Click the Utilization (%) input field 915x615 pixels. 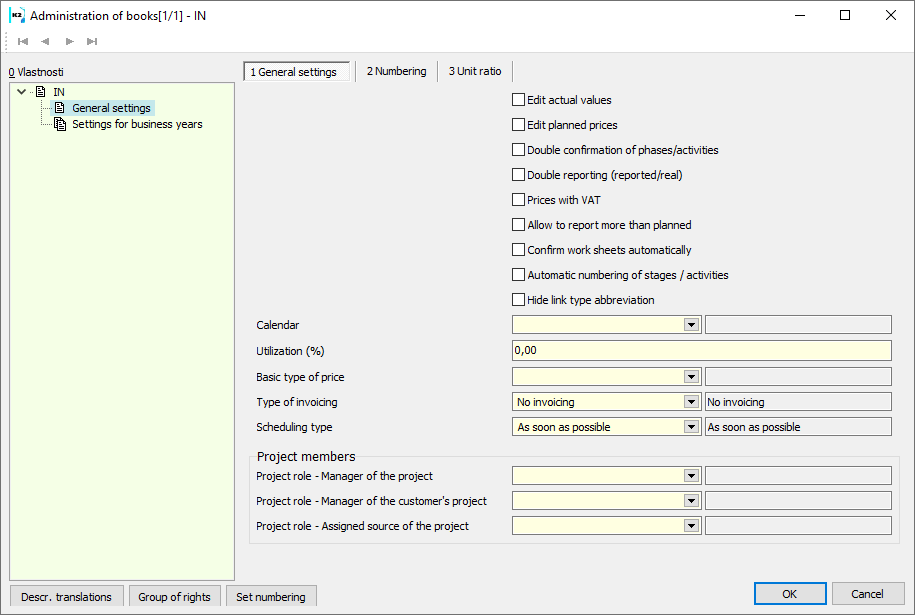point(701,351)
